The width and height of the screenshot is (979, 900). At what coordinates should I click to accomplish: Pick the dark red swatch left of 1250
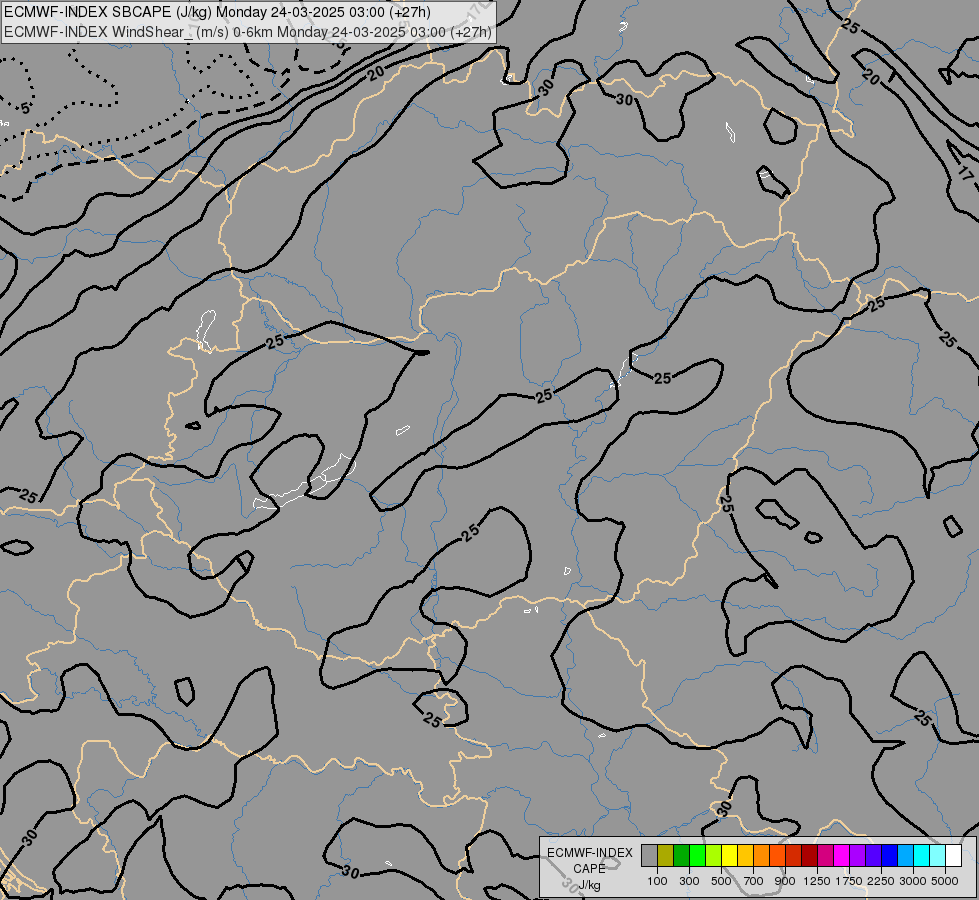click(x=810, y=856)
